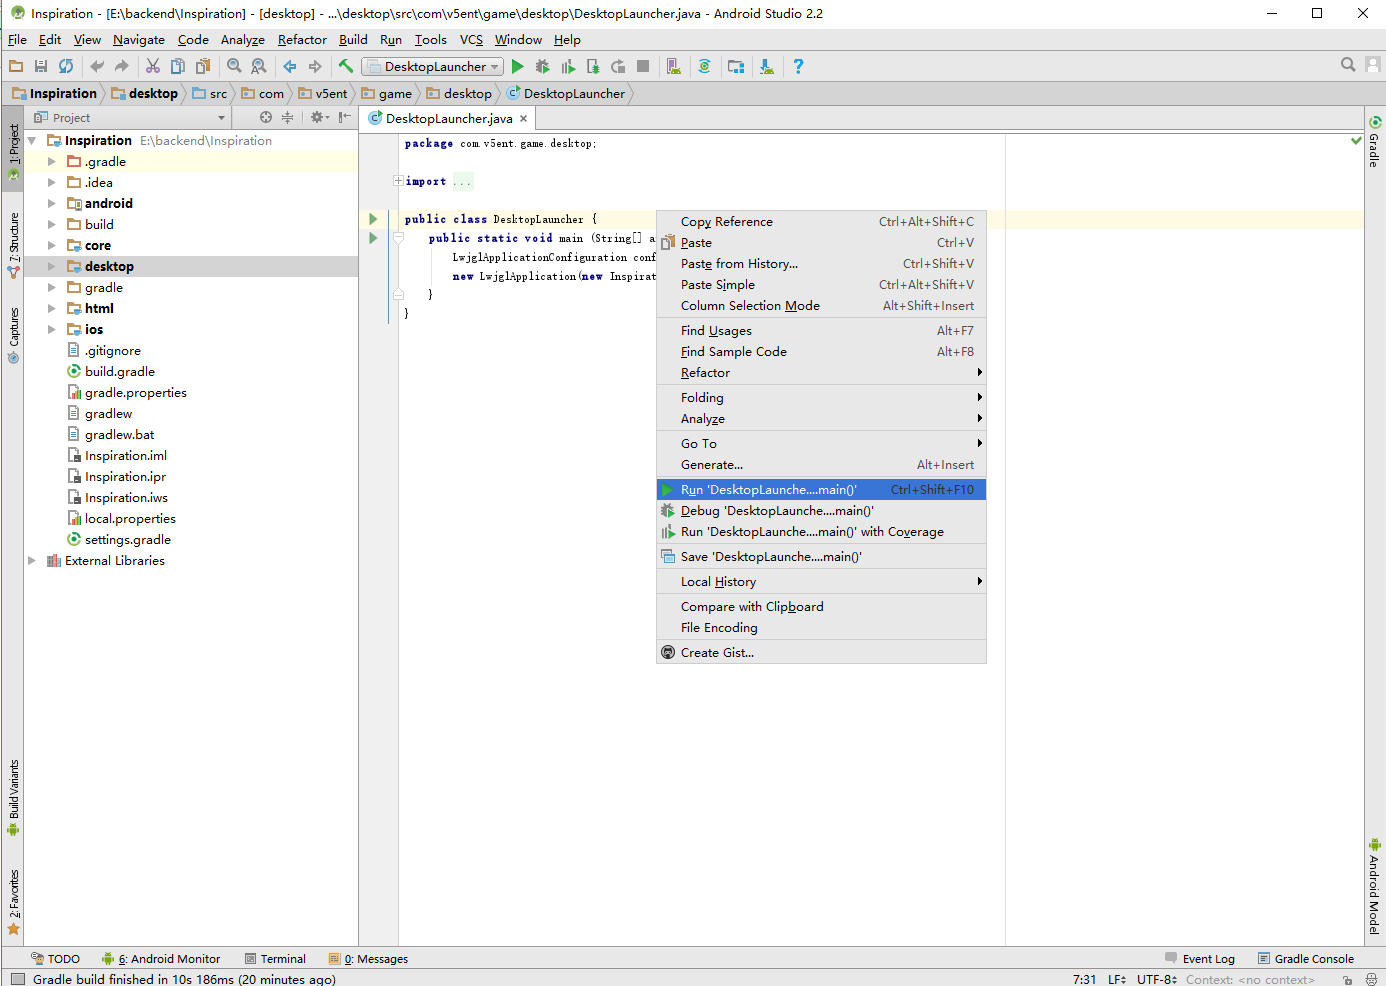Click the Synchronize toolbar icon

pyautogui.click(x=66, y=66)
